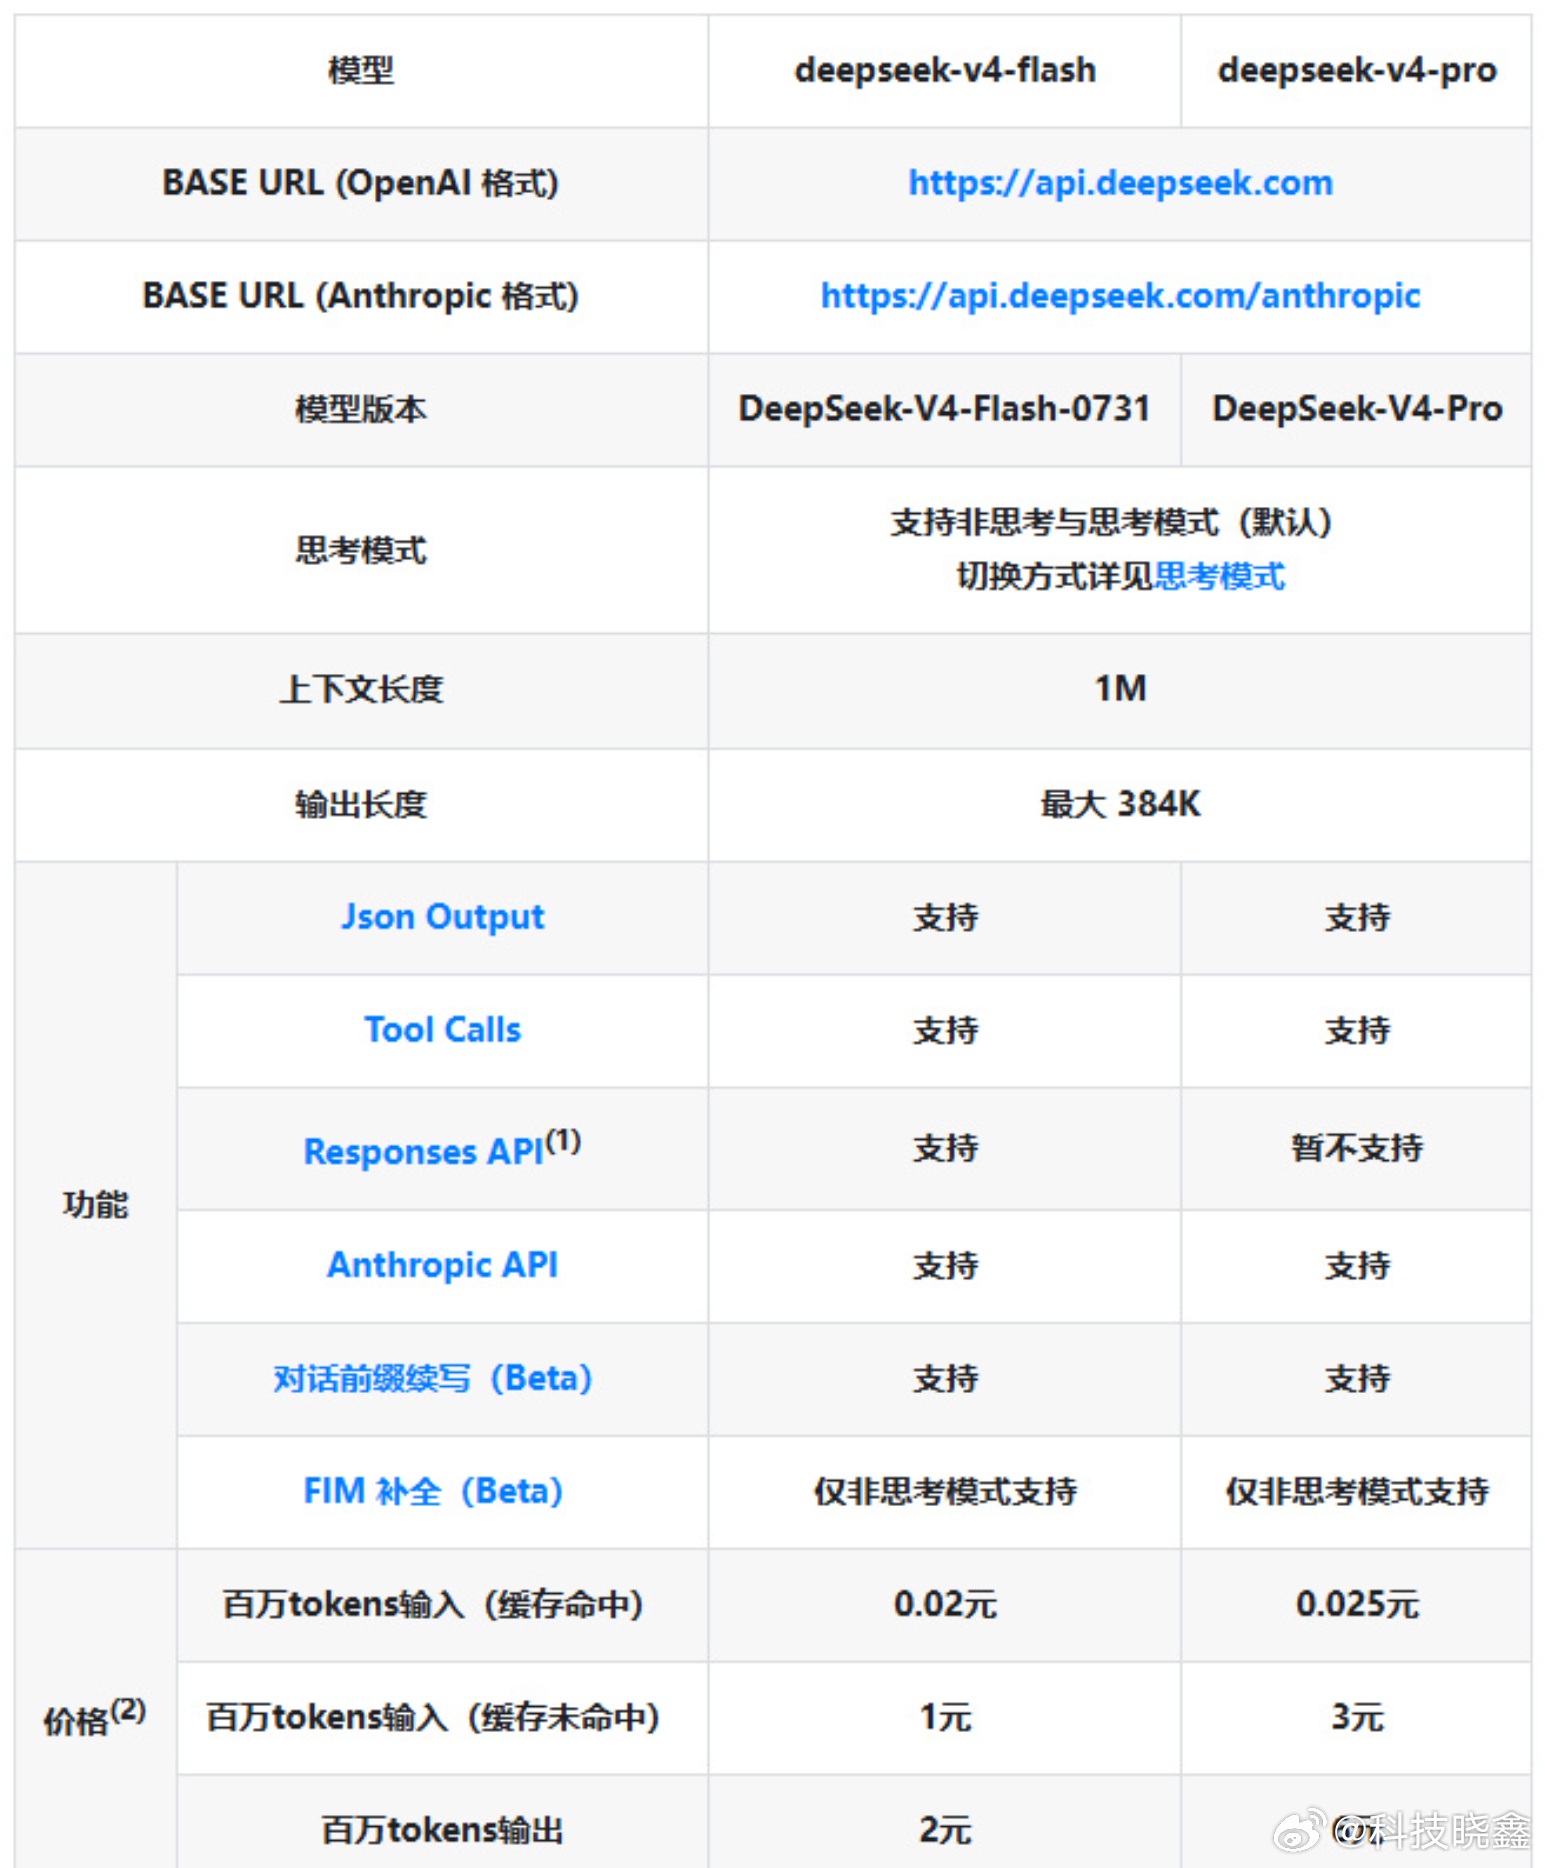The image size is (1545, 1868).
Task: Open the FIM 补全 (Beta) link
Action: (433, 1491)
